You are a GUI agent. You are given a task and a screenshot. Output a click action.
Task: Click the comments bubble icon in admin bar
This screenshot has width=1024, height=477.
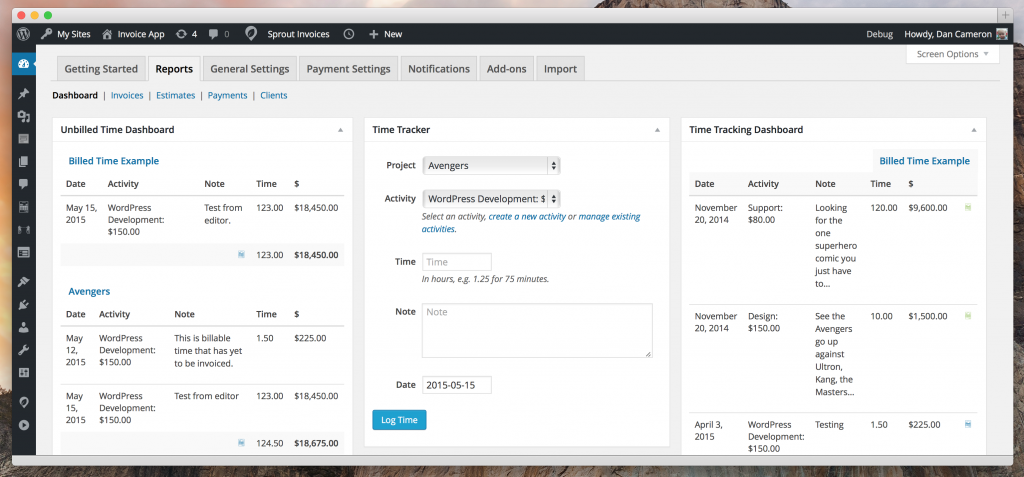pos(213,34)
